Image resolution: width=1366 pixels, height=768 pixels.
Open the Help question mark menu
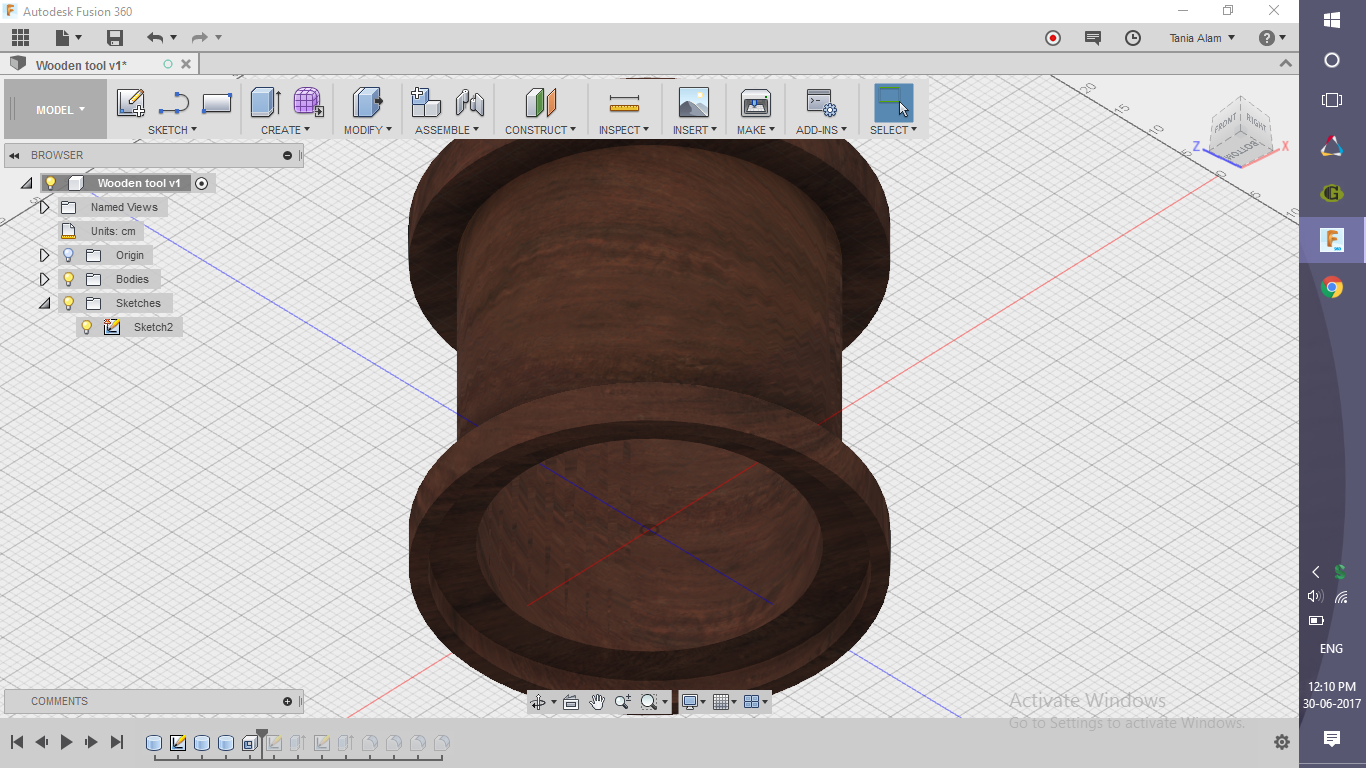pos(1272,38)
